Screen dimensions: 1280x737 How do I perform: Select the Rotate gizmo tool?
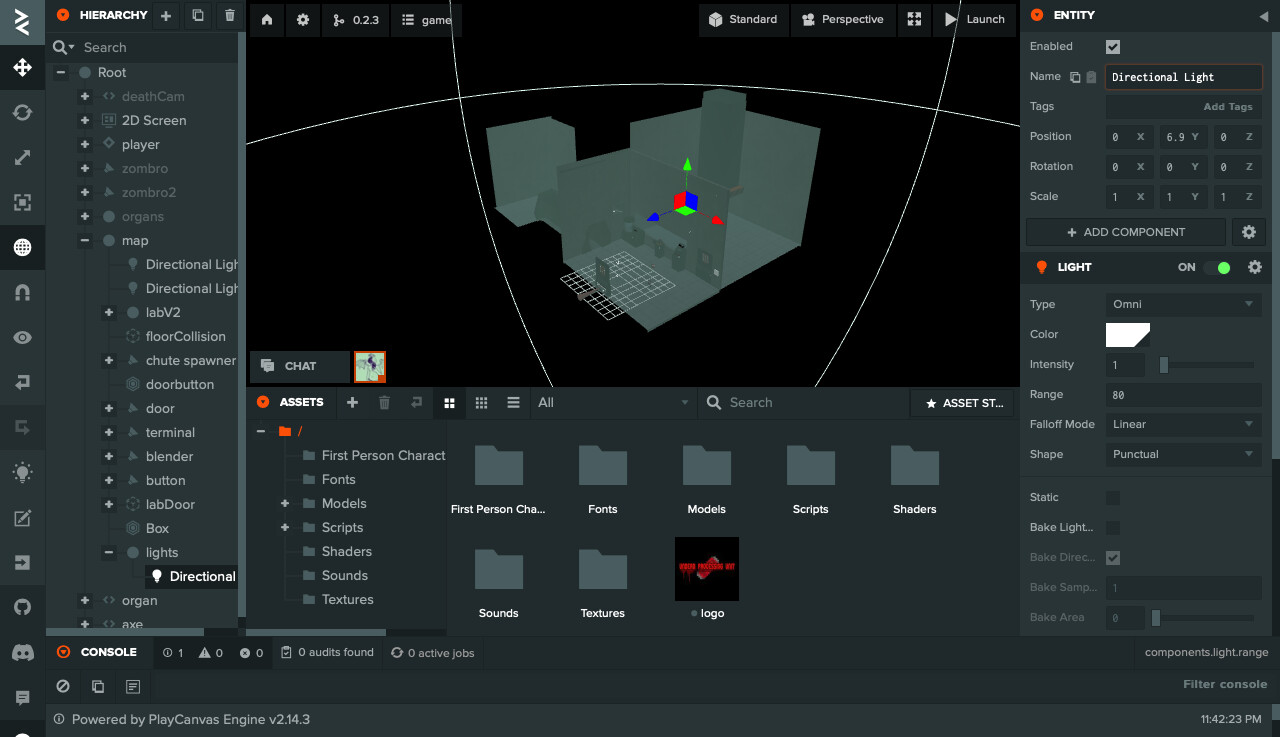click(22, 113)
